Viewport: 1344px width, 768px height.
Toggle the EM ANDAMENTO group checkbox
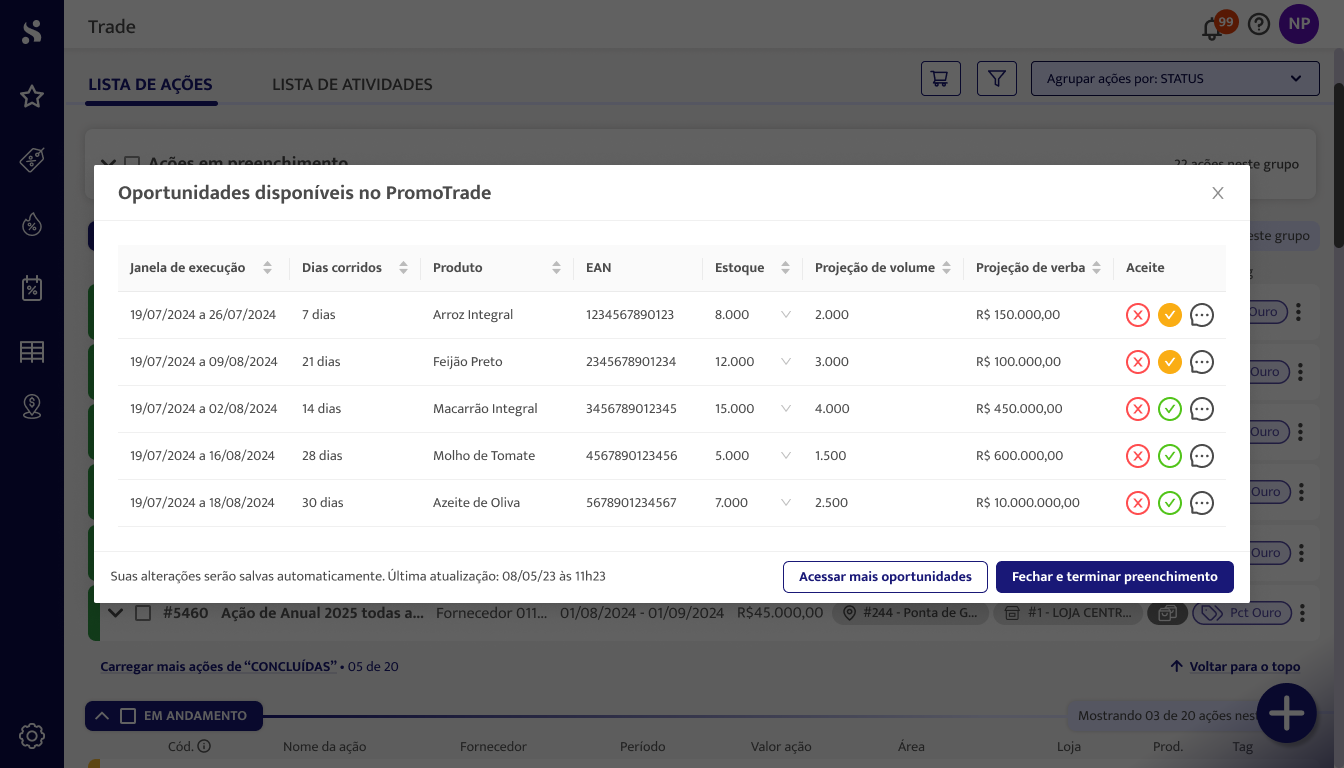pyautogui.click(x=127, y=716)
